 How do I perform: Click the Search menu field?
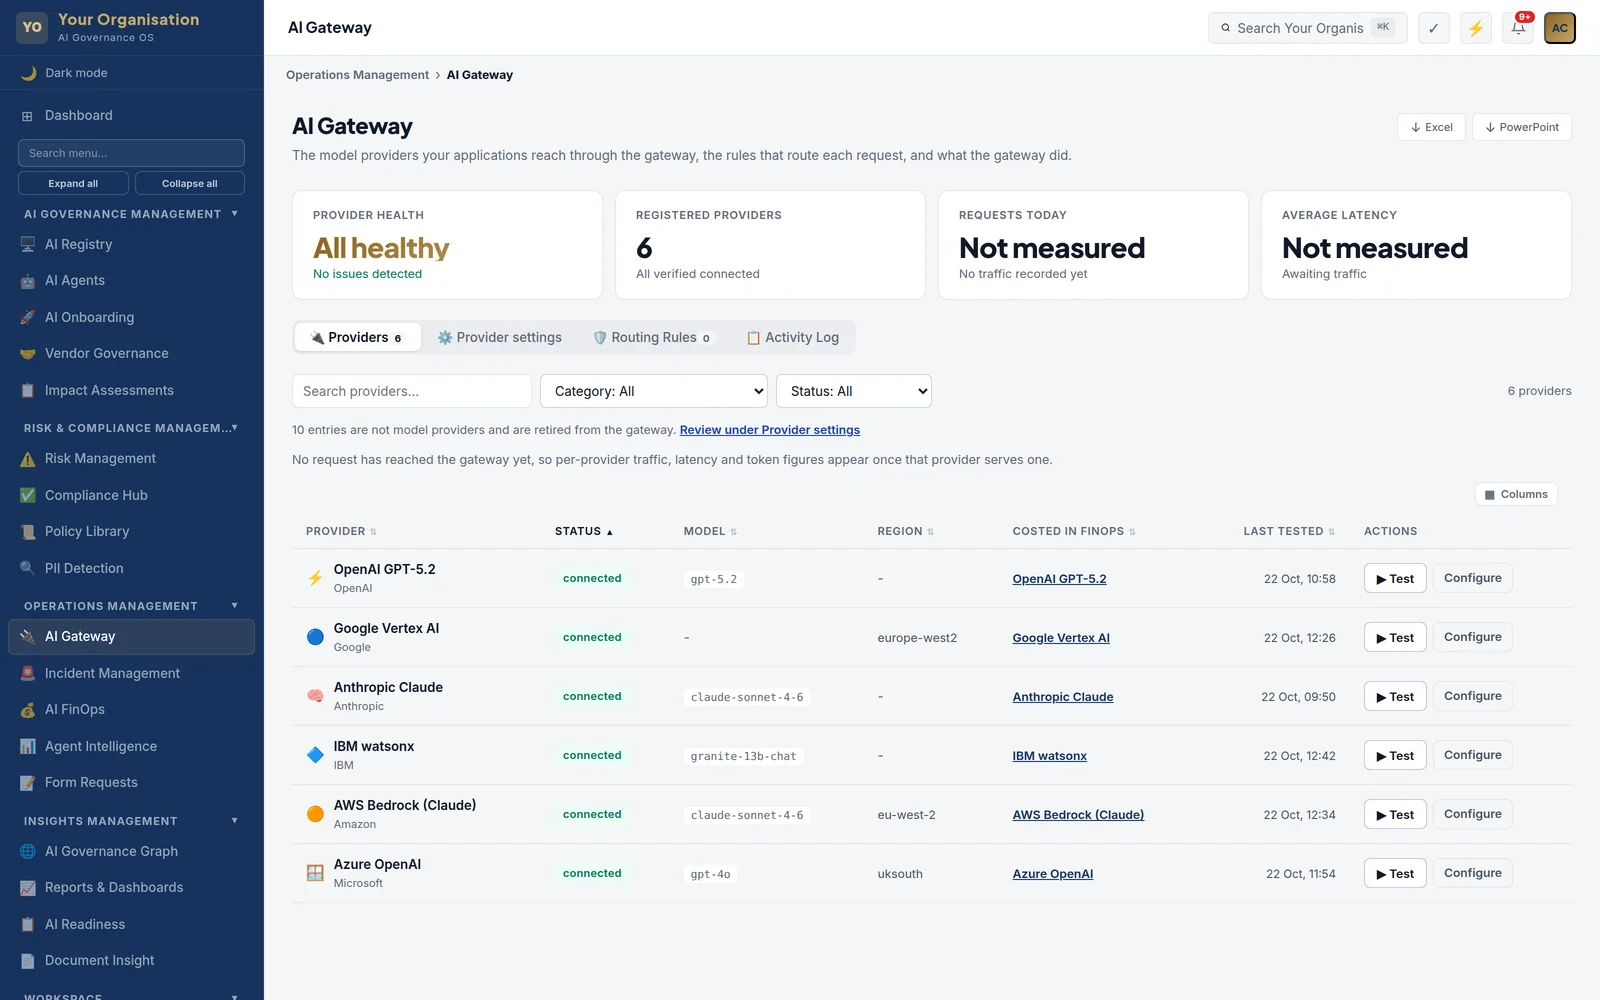(x=131, y=153)
